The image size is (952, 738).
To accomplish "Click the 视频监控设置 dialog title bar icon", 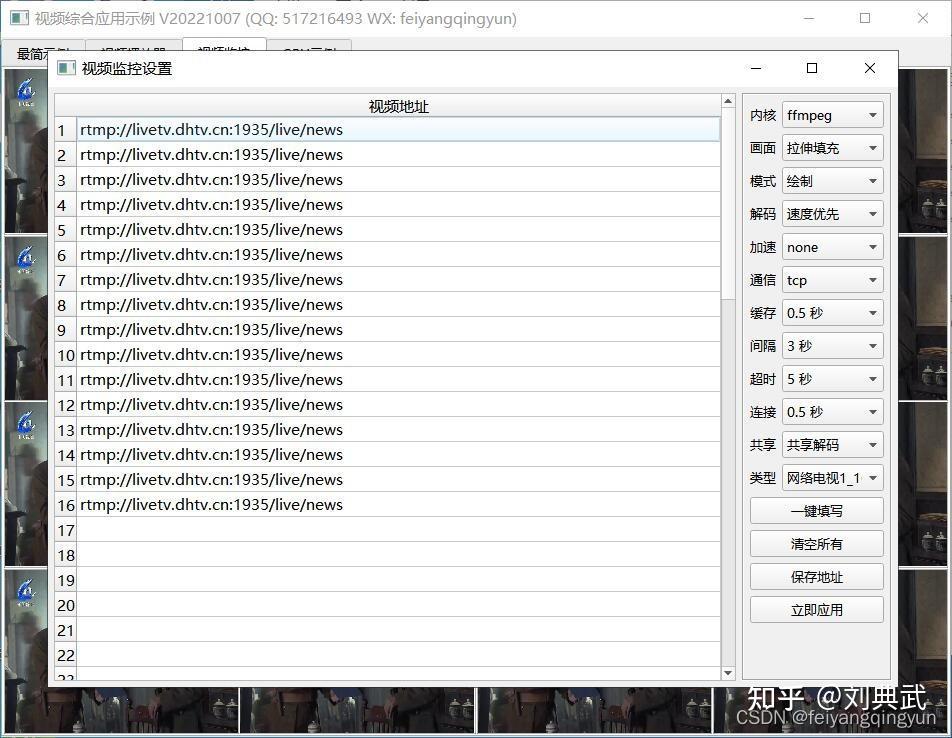I will pos(66,67).
